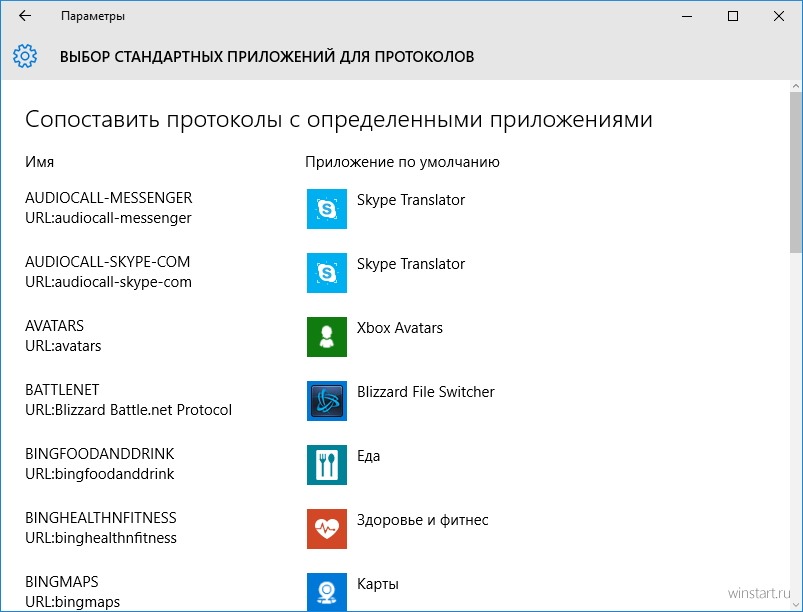Minimize the Параметры window
This screenshot has width=803, height=612.
pyautogui.click(x=687, y=16)
